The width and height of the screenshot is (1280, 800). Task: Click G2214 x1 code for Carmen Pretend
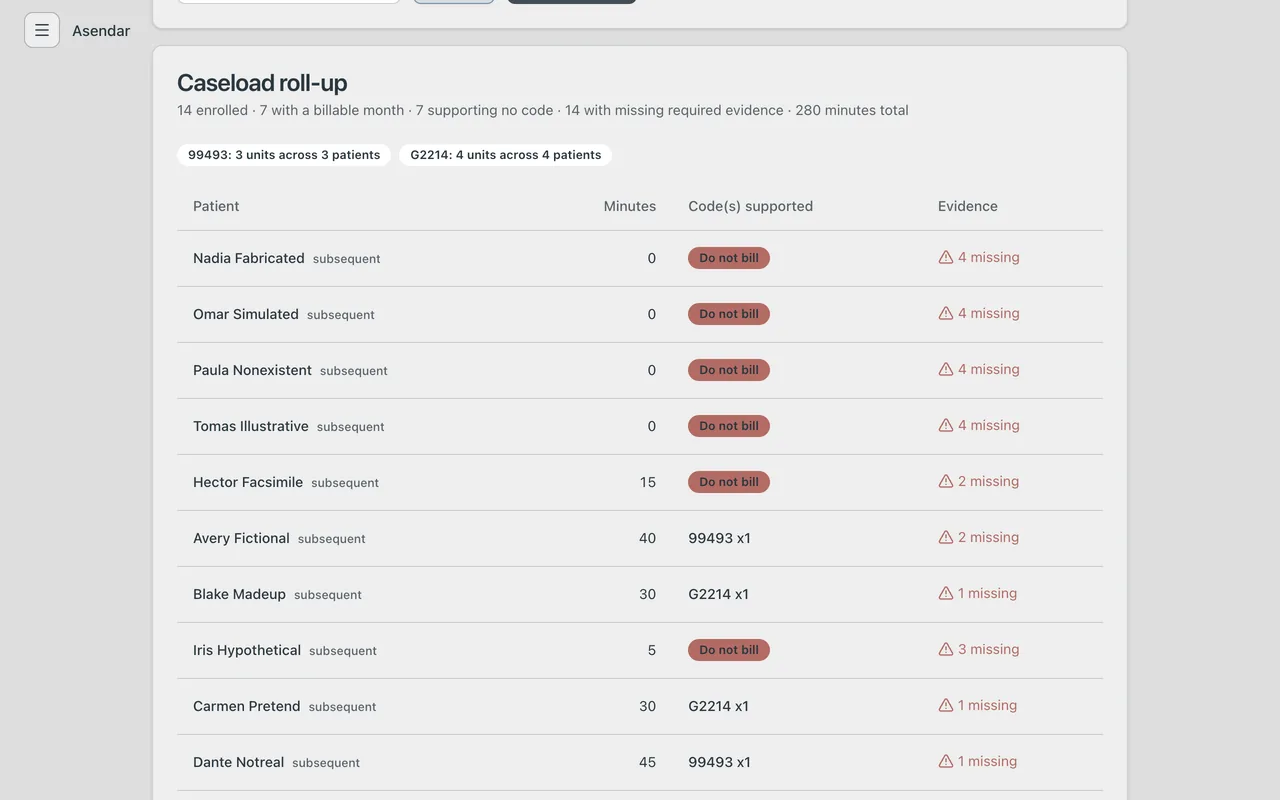[718, 706]
